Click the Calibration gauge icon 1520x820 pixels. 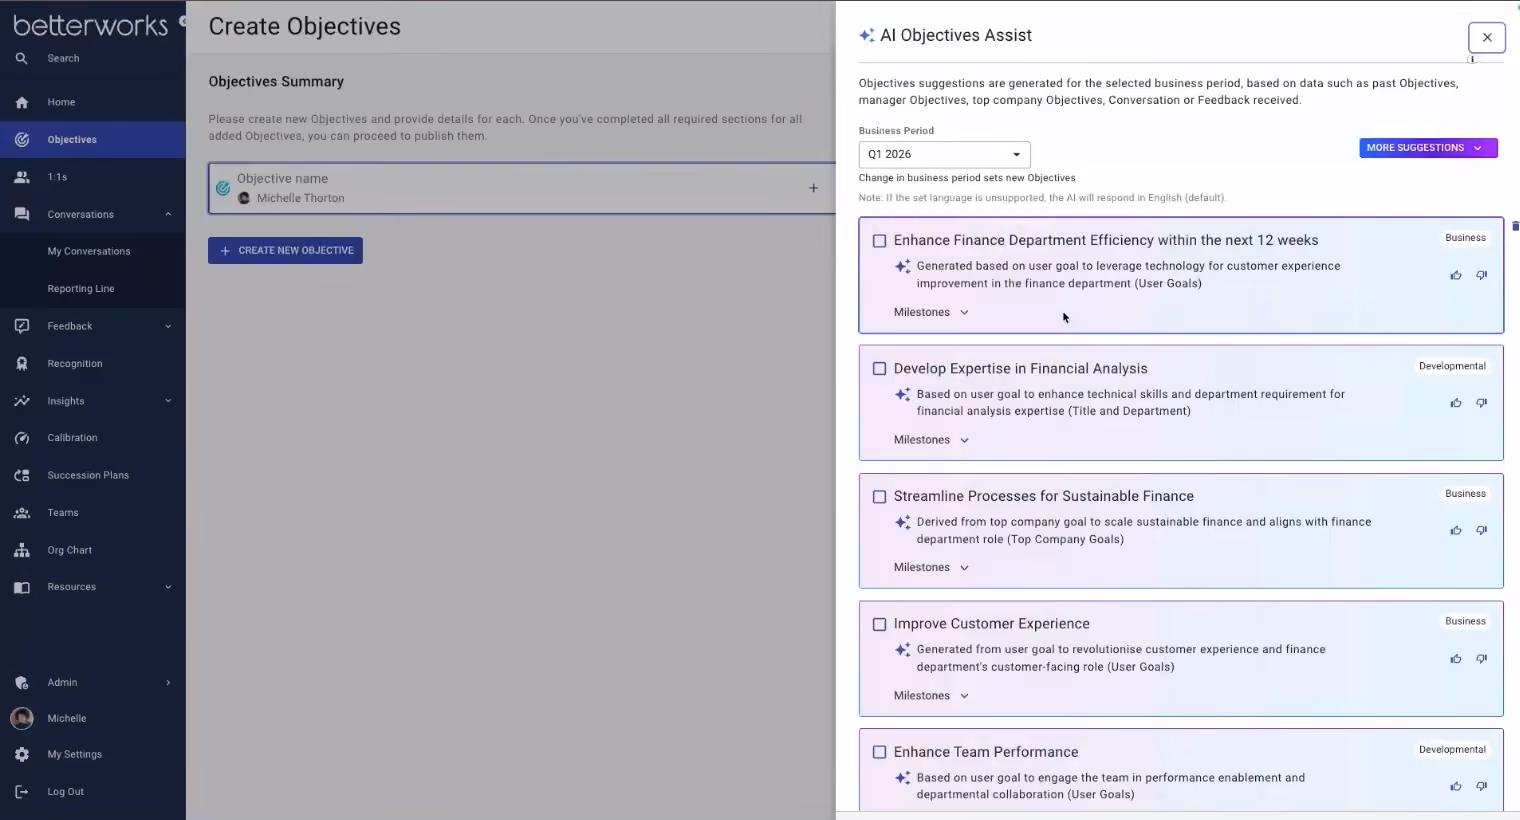[22, 438]
